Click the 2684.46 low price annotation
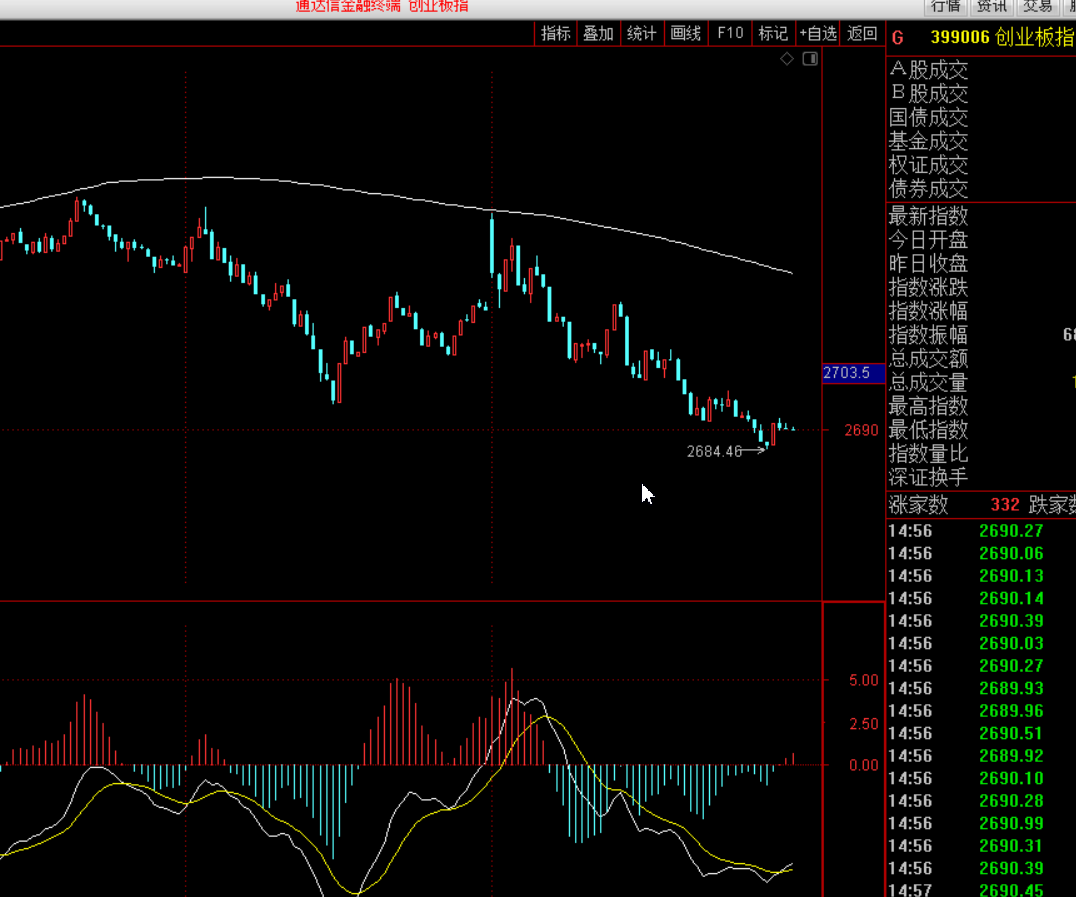This screenshot has width=1076, height=897. coord(714,451)
